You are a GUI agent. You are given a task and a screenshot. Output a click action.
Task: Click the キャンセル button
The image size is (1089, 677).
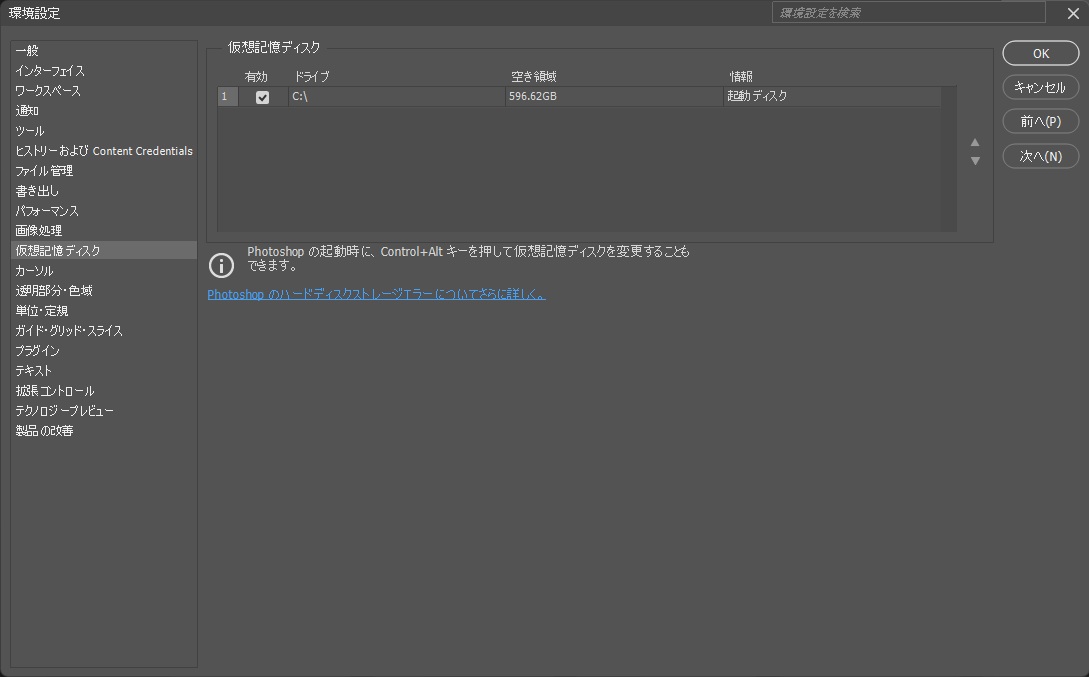(1040, 87)
